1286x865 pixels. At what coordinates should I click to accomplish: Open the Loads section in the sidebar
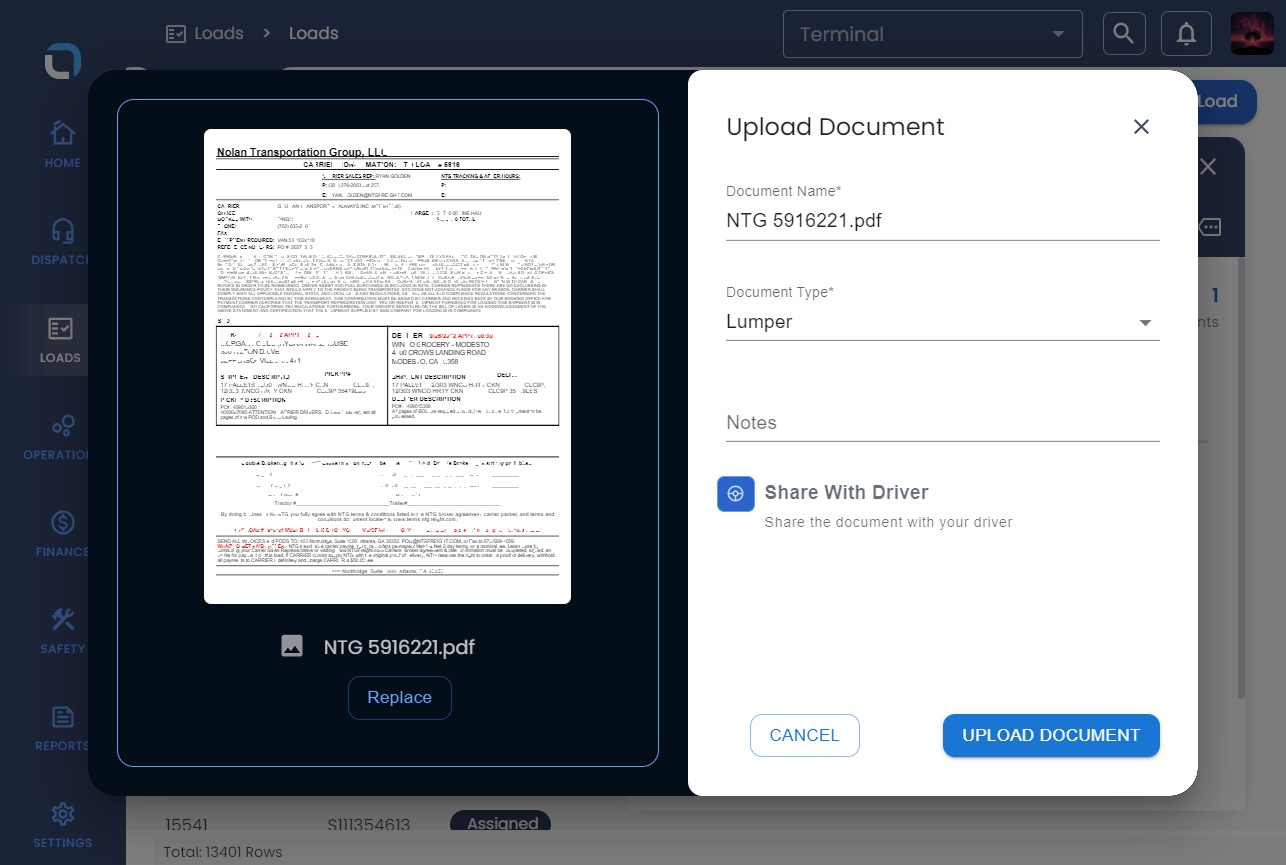[62, 340]
